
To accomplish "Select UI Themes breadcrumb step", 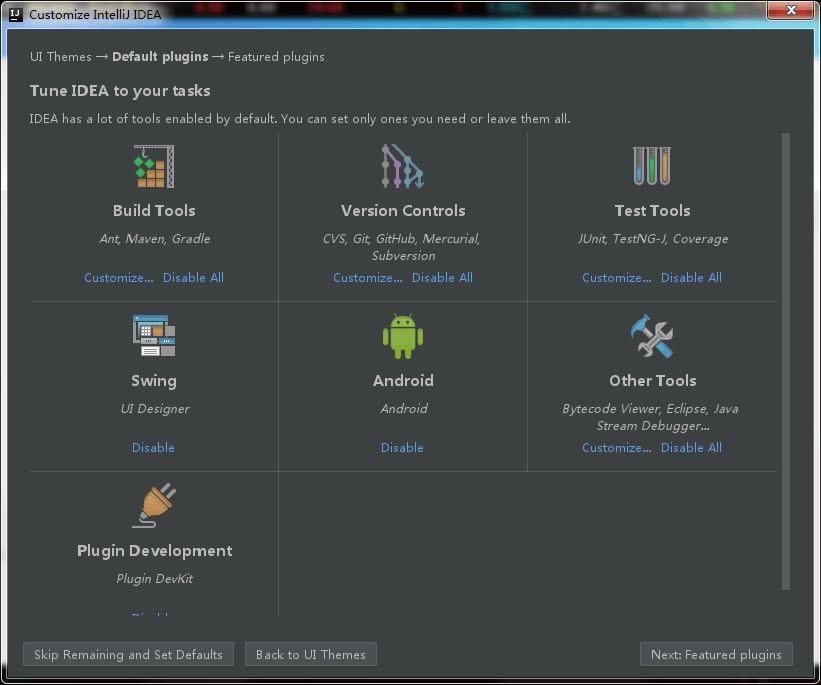I will [x=61, y=57].
